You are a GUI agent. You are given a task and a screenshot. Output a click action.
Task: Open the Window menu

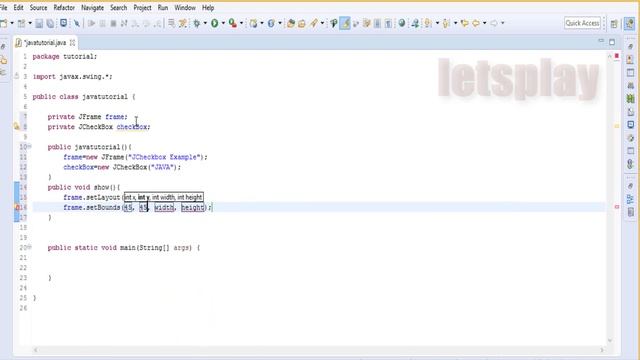(x=185, y=8)
